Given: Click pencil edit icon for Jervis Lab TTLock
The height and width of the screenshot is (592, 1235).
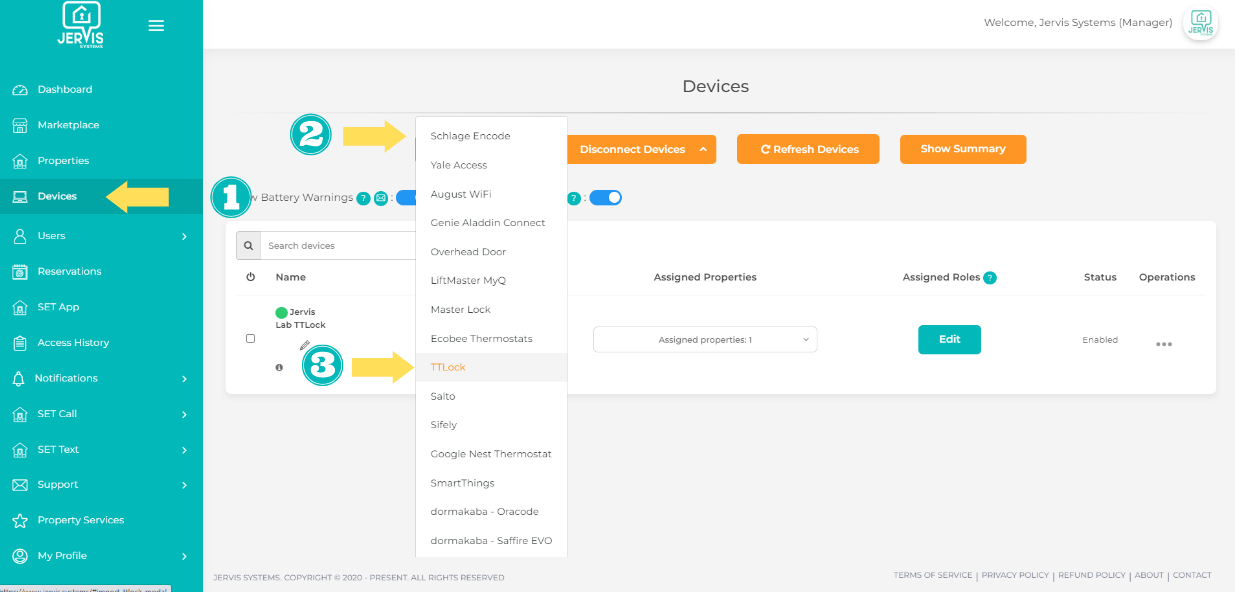Looking at the screenshot, I should point(305,346).
